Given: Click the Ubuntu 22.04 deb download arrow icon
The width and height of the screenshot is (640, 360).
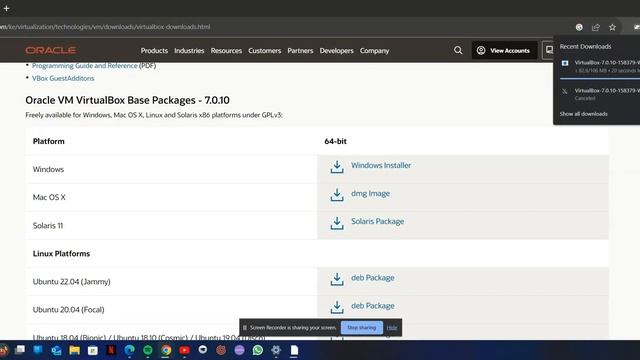Looking at the screenshot, I should click(x=337, y=279).
